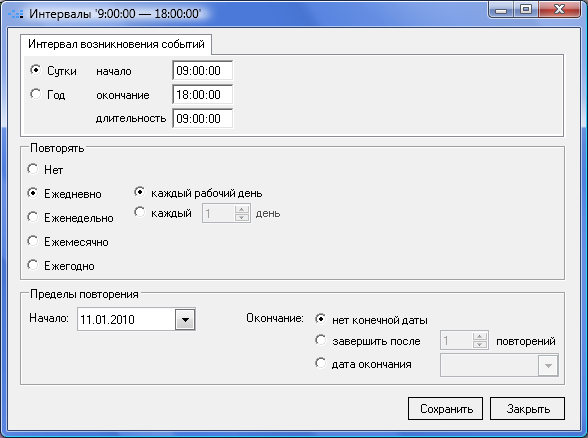Select the Сутки radio button
Viewport: 588px width, 438px height.
36,70
